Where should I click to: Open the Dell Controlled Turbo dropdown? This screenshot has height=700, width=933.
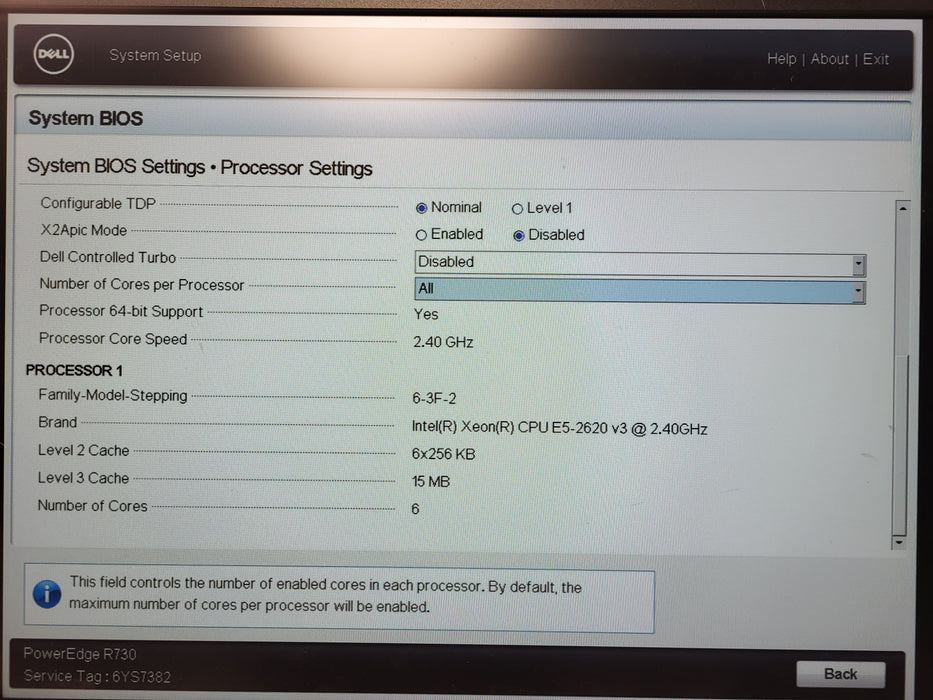click(x=640, y=263)
